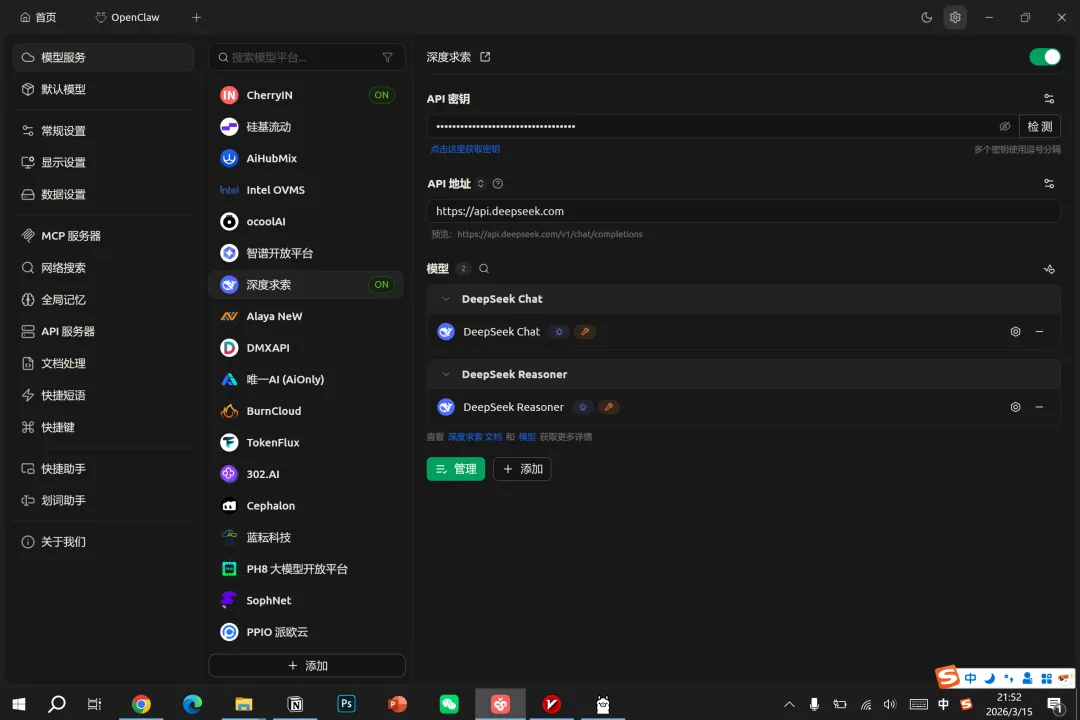Select the TokenFlux provider
The height and width of the screenshot is (720, 1080).
[307, 442]
